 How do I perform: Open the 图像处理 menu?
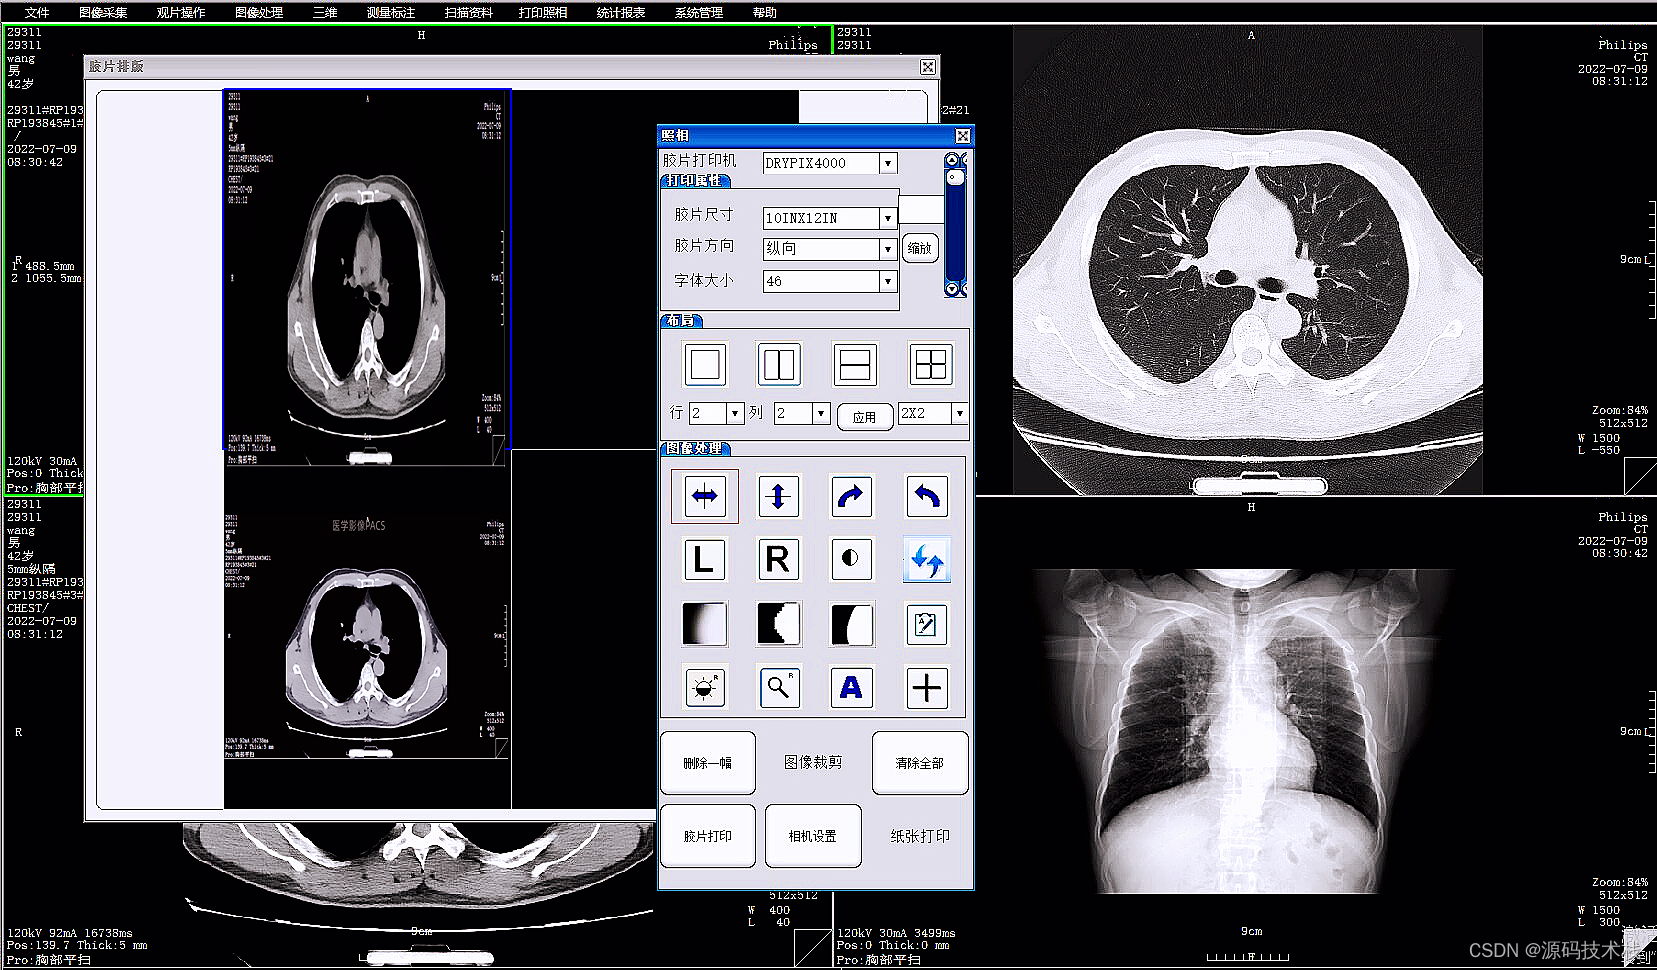pyautogui.click(x=259, y=12)
